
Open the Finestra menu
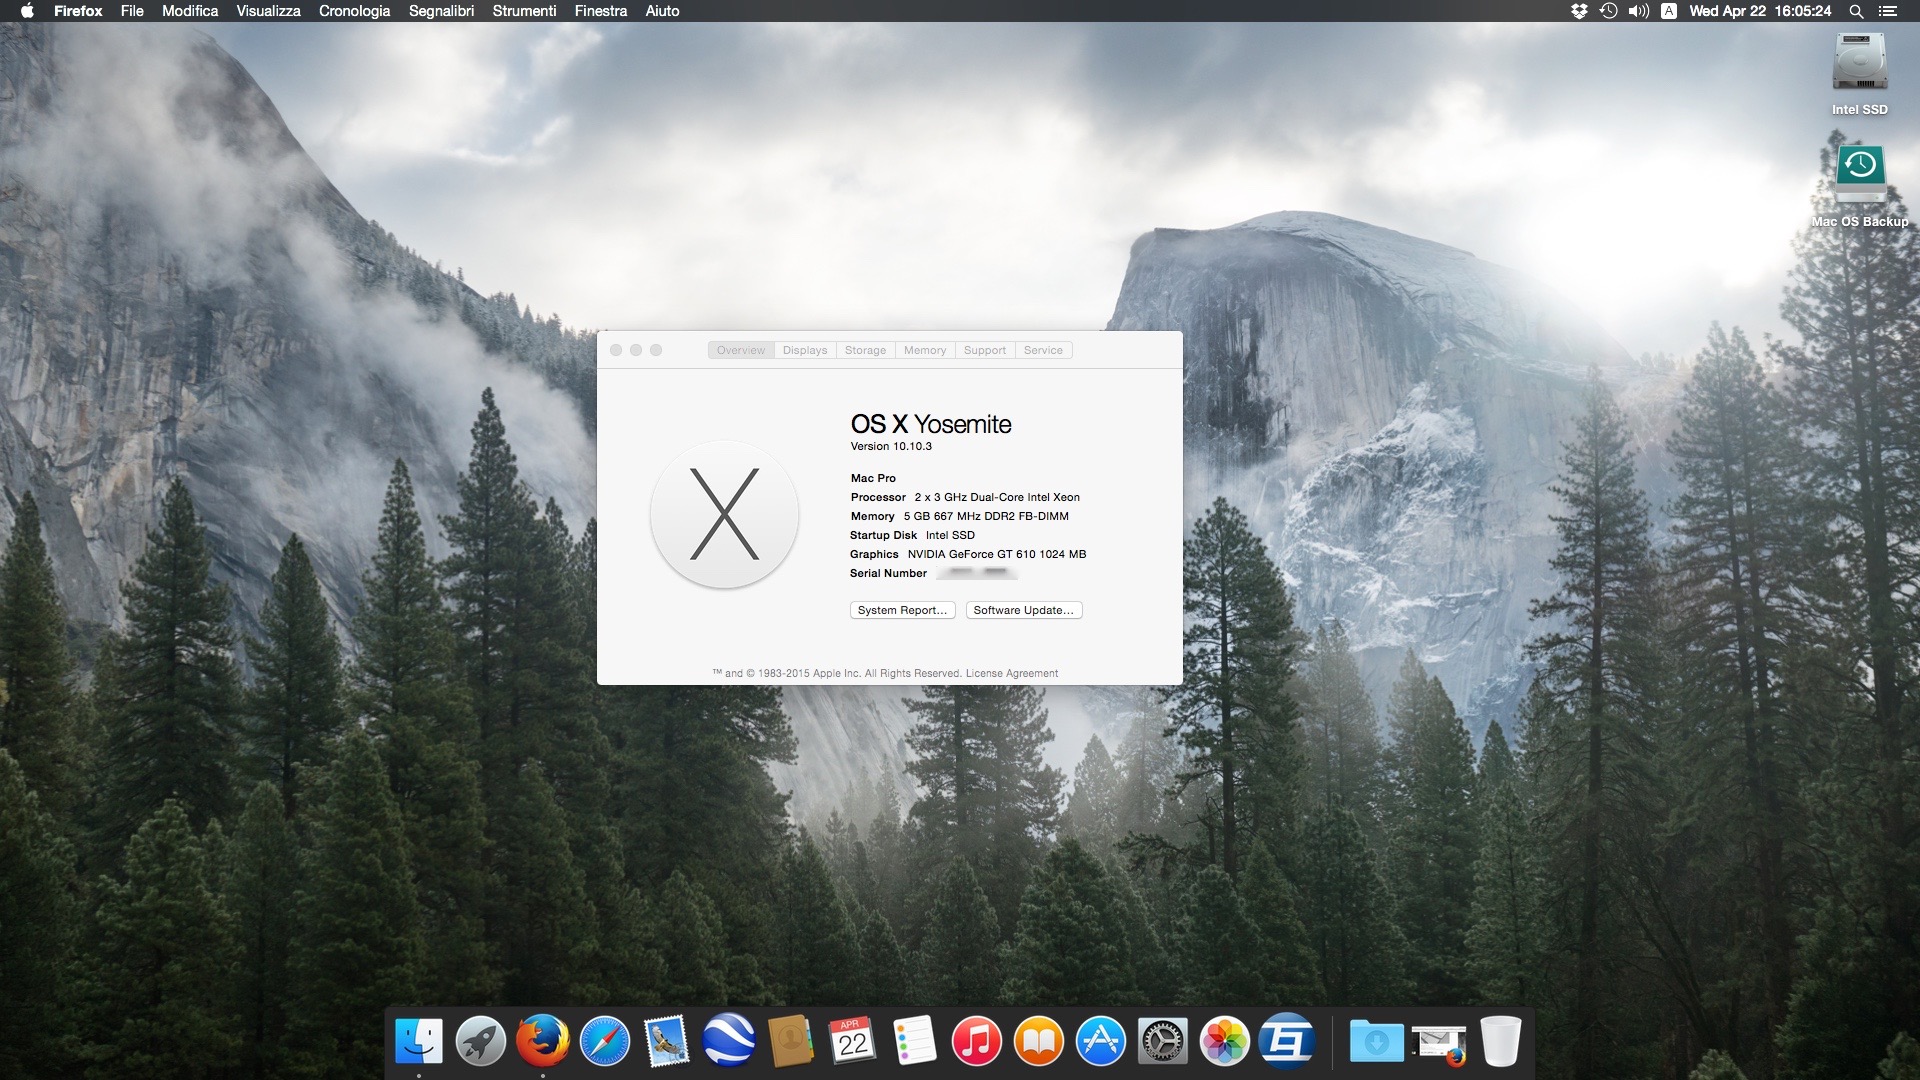[x=601, y=11]
